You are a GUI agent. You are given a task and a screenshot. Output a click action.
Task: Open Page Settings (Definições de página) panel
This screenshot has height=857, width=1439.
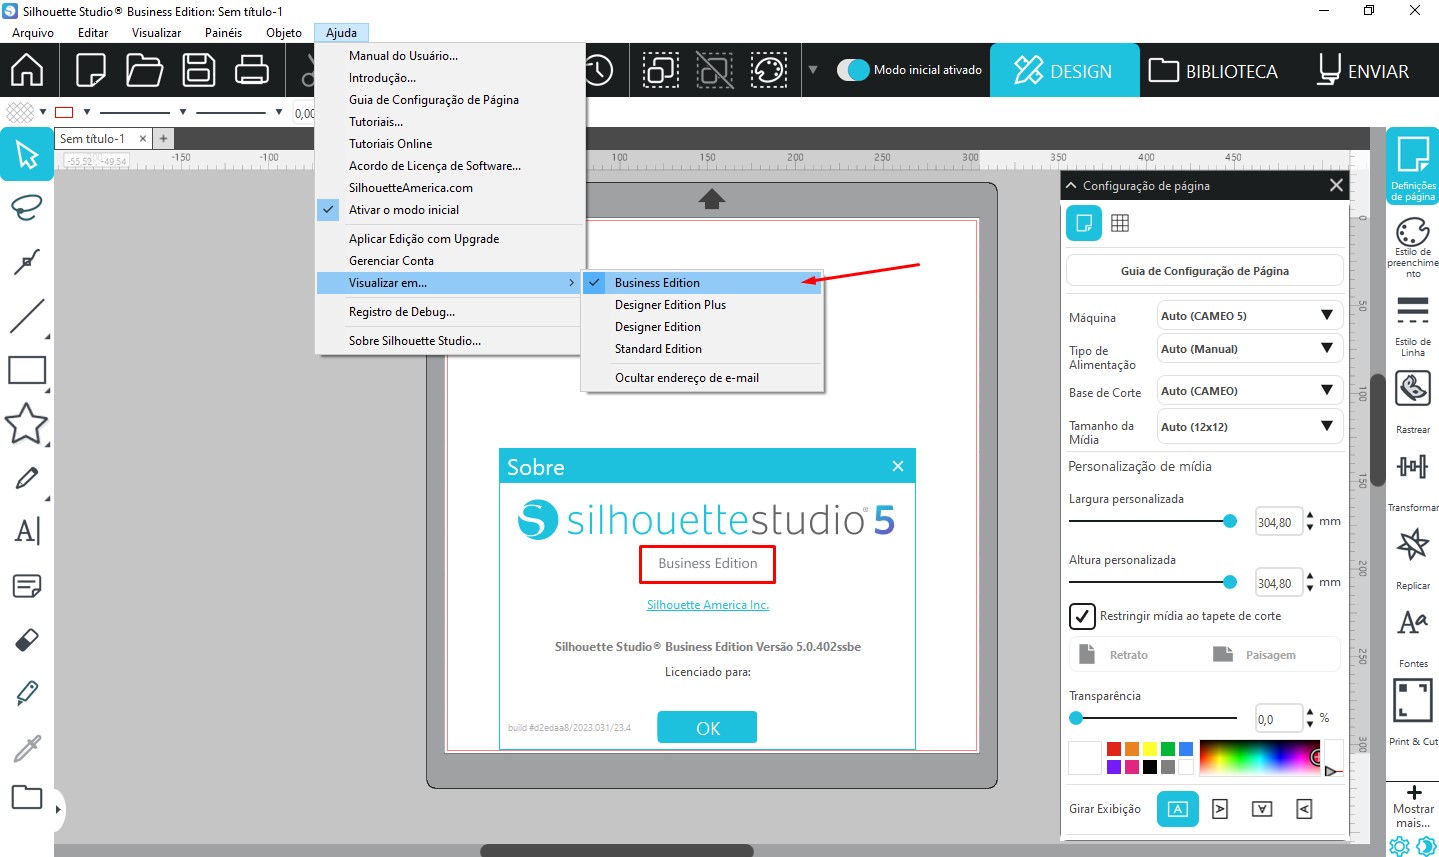pos(1412,167)
